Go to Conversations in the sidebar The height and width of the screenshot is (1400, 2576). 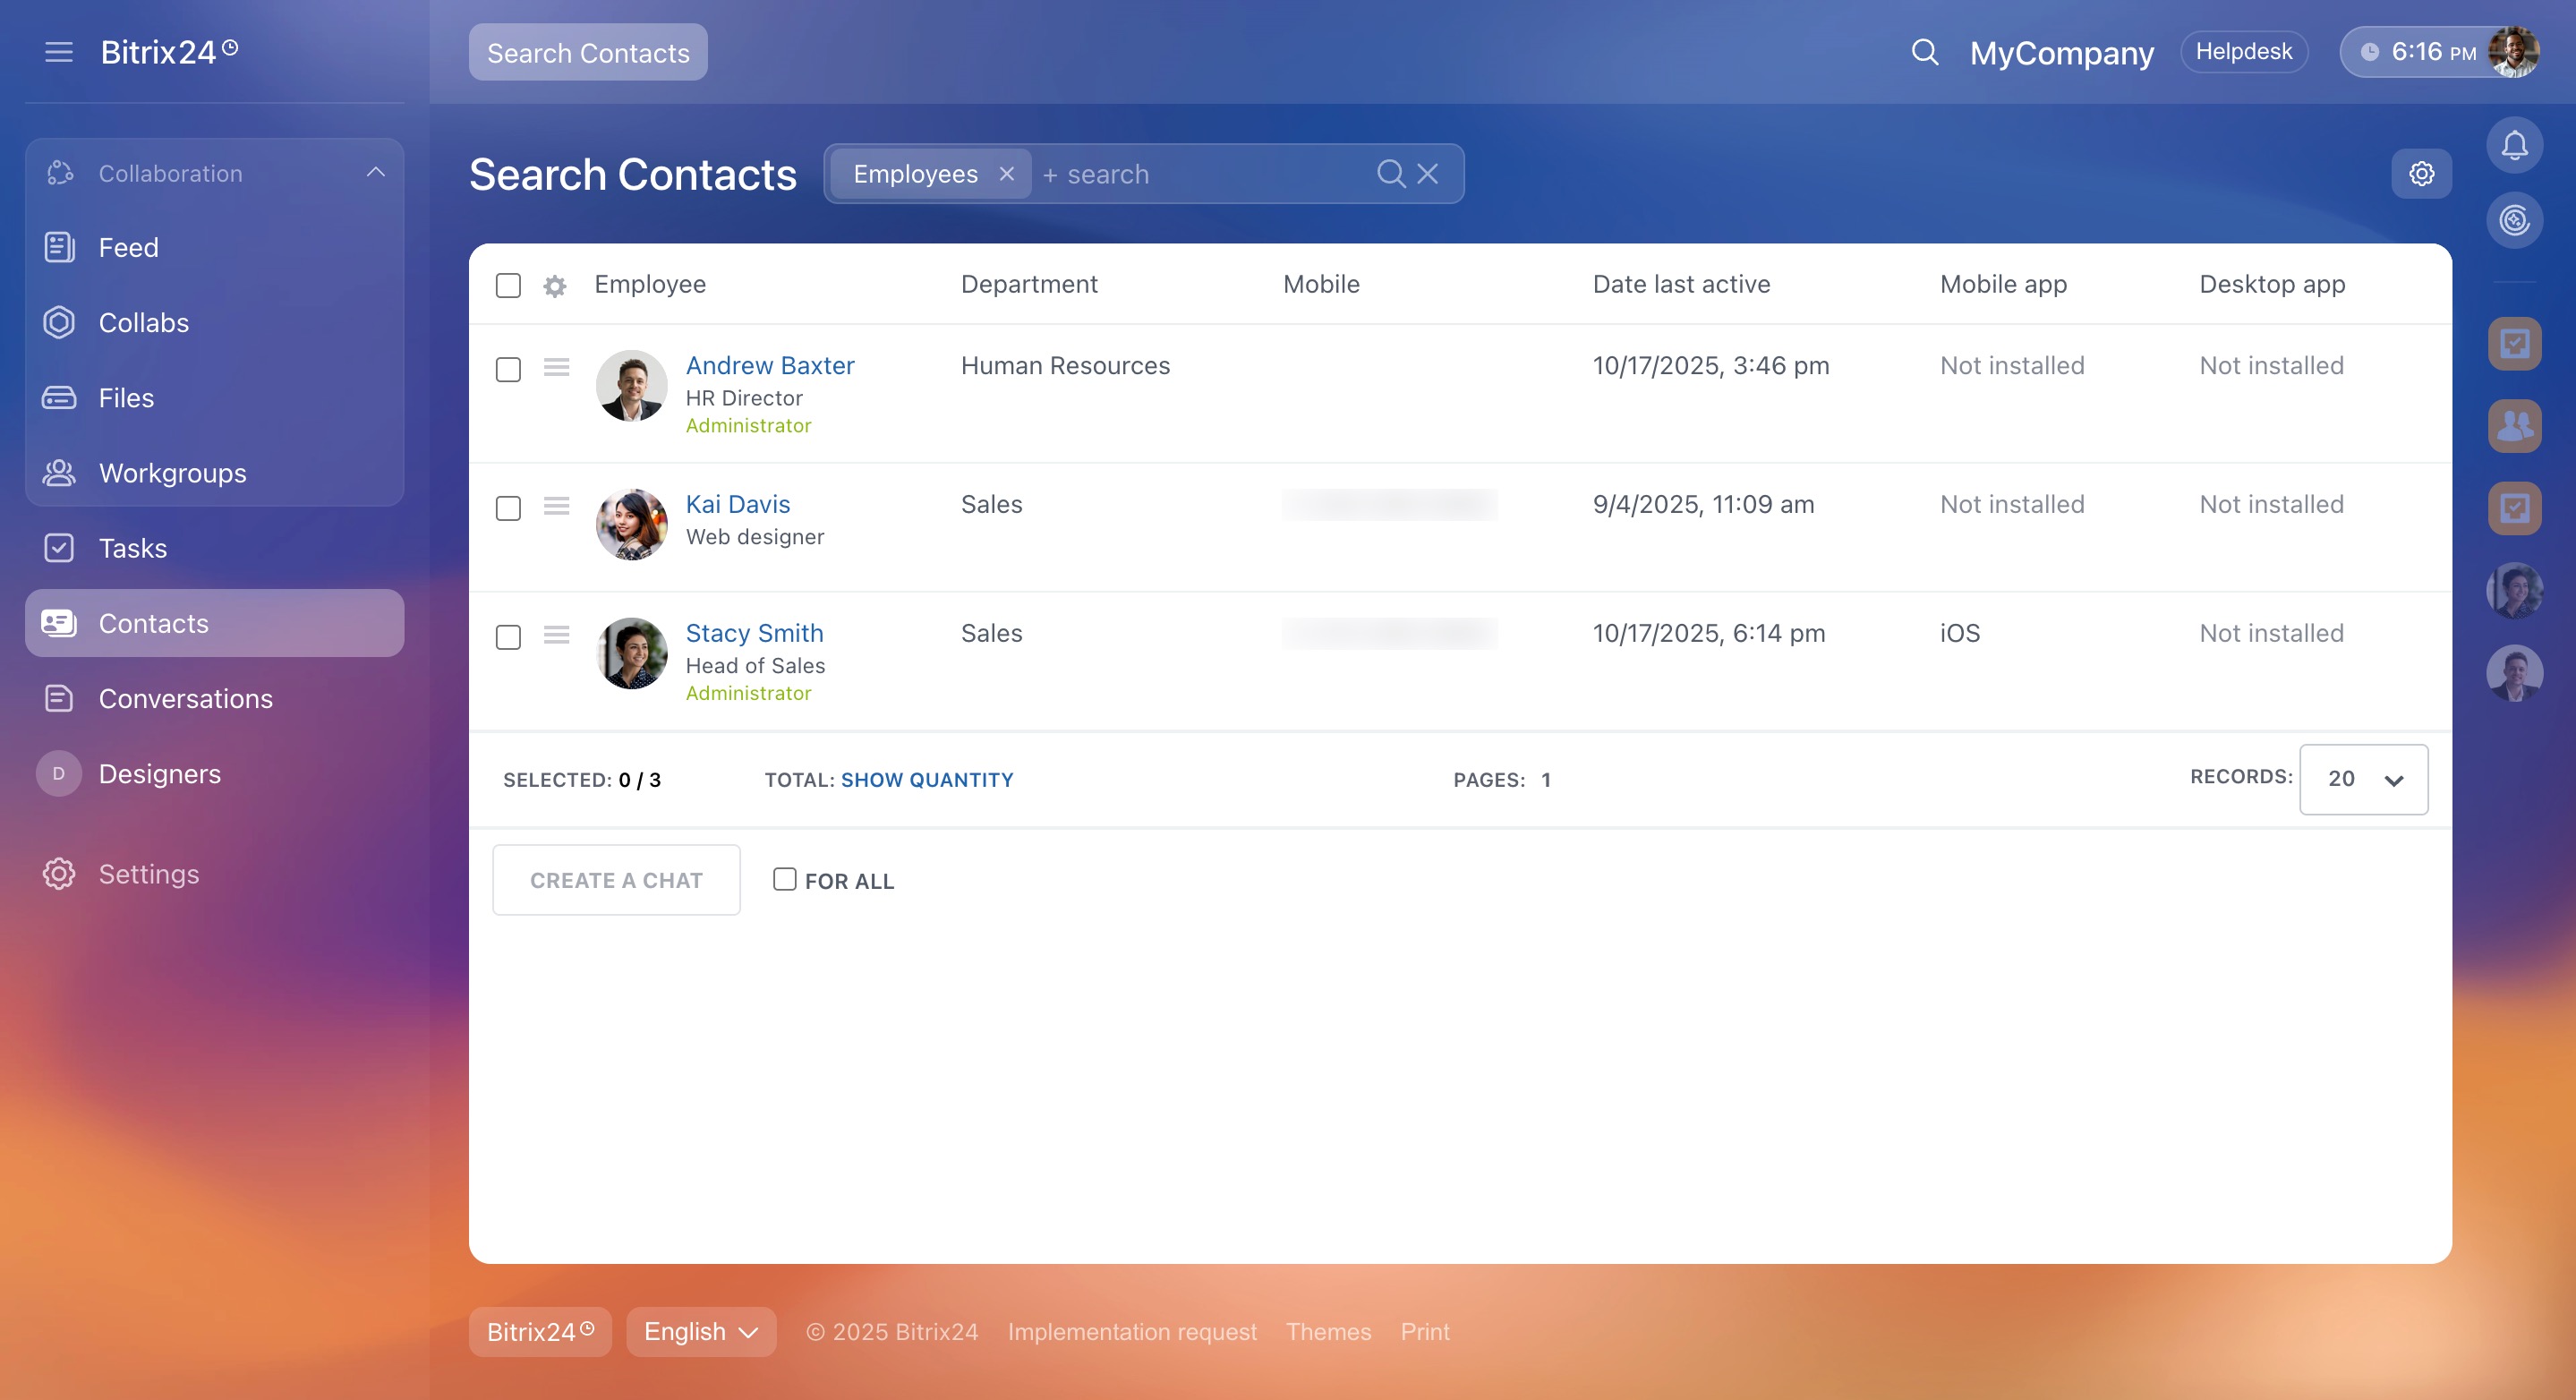[185, 698]
